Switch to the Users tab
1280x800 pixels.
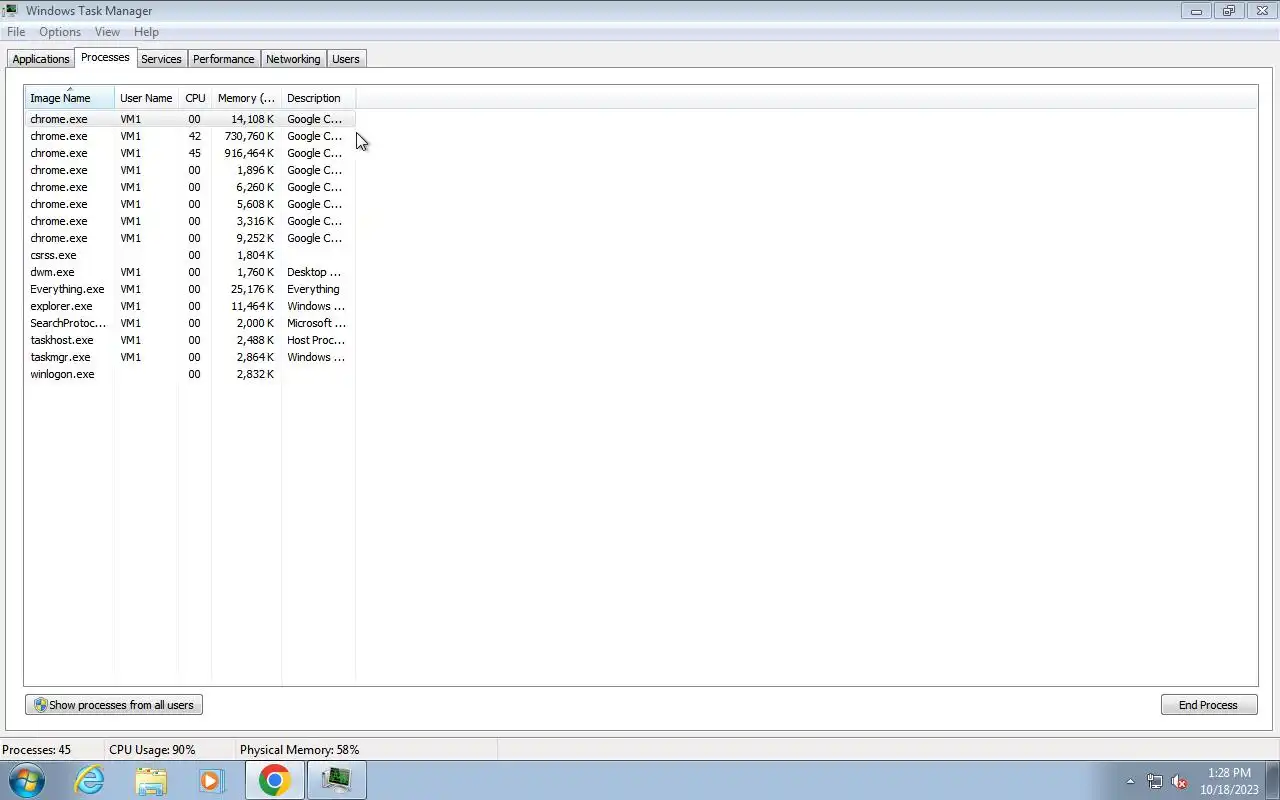(346, 59)
